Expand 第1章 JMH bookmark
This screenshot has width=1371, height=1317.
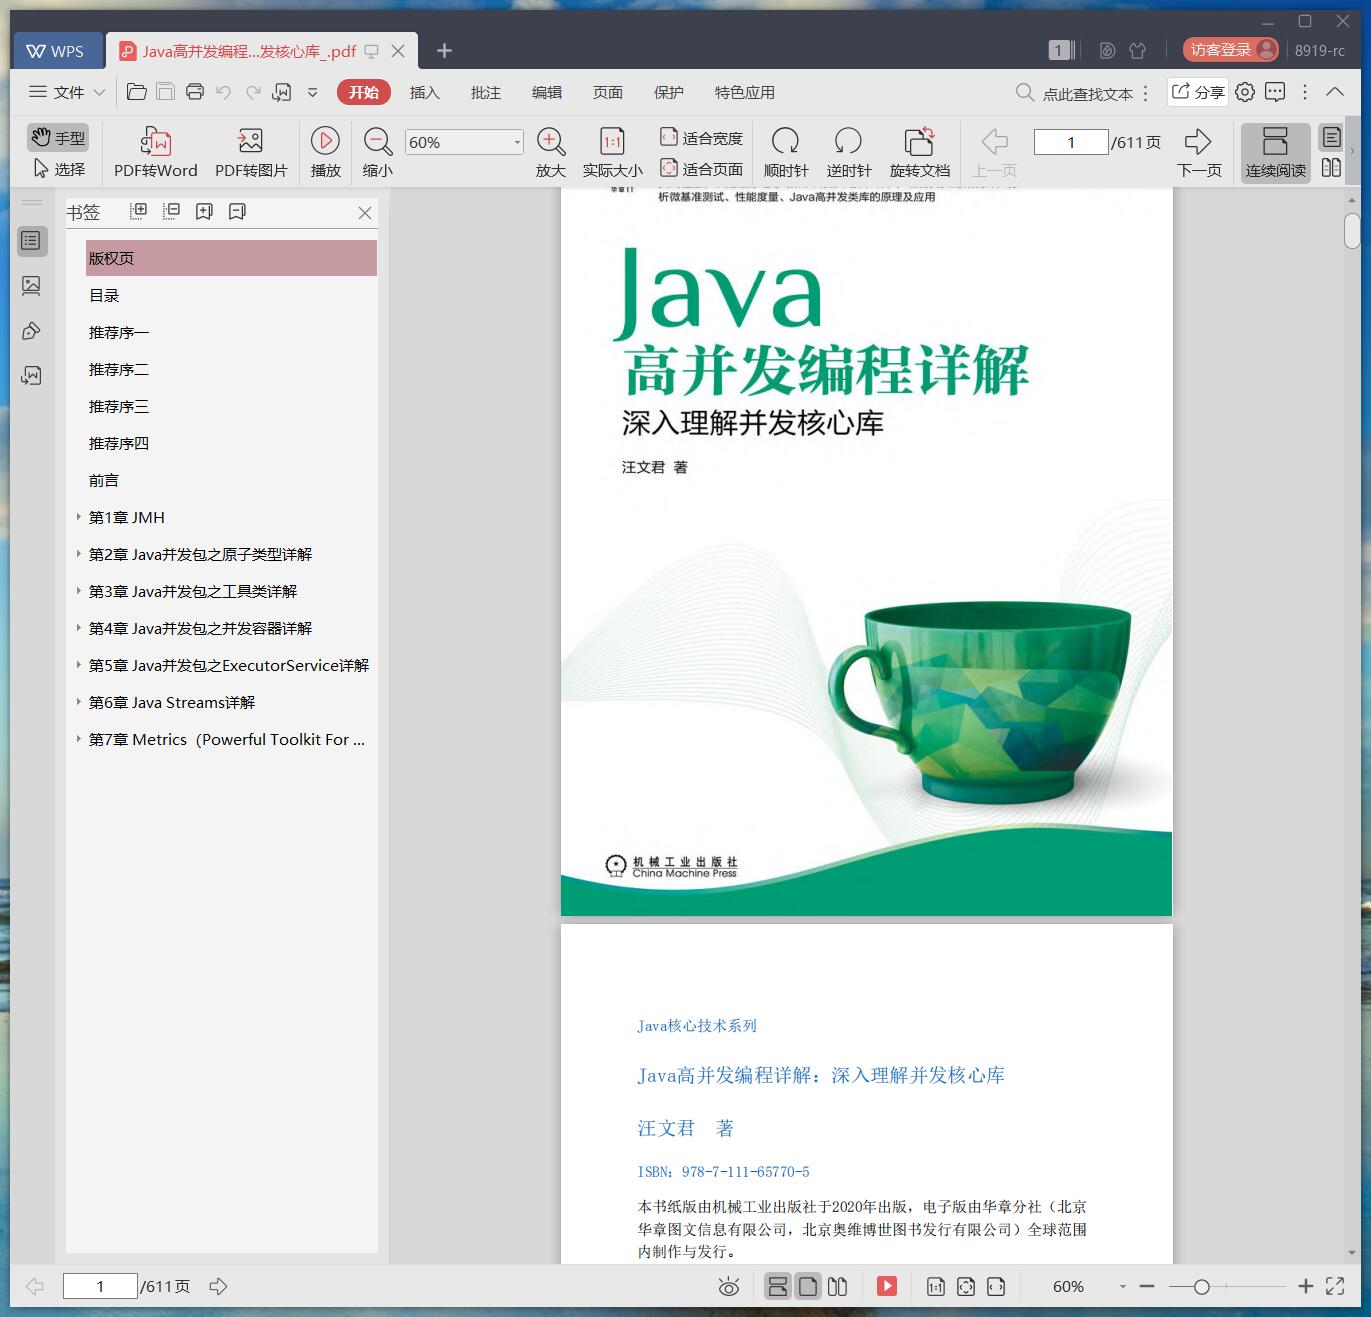point(78,517)
